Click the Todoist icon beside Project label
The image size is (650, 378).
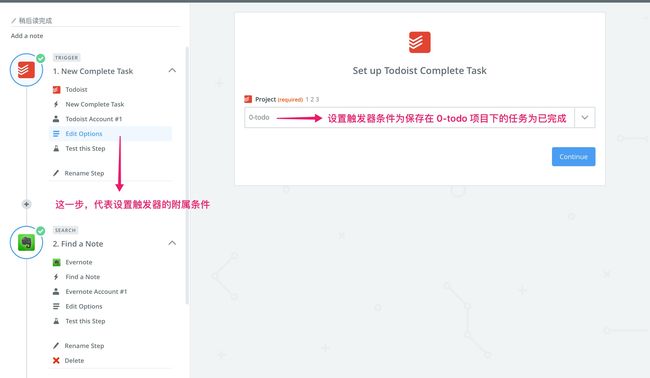pos(248,99)
